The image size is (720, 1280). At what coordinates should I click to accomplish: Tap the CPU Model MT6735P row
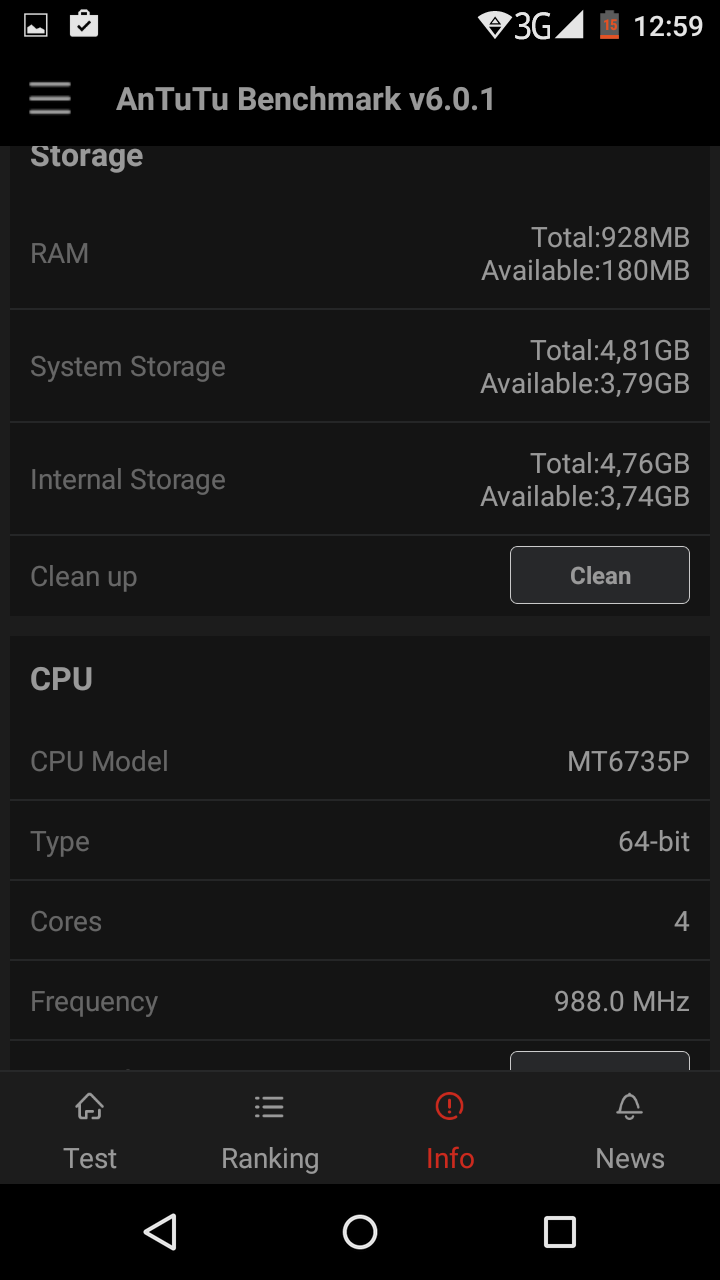(360, 761)
